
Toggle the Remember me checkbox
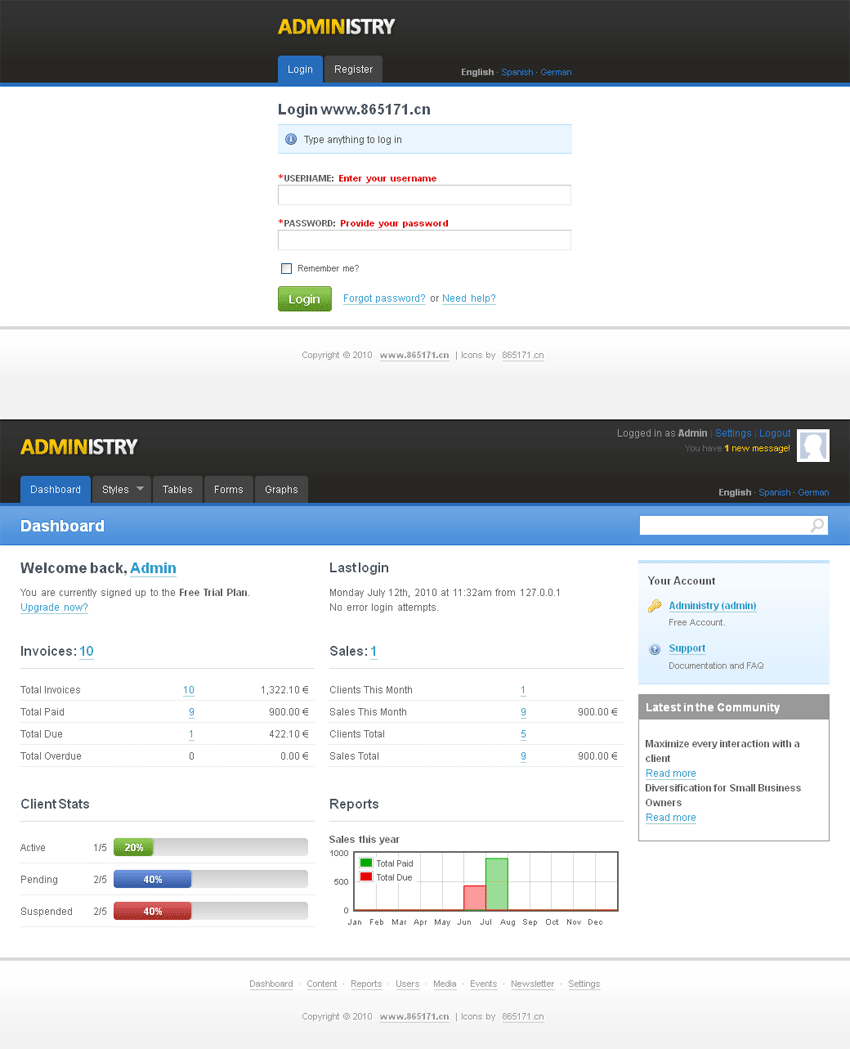tap(287, 269)
